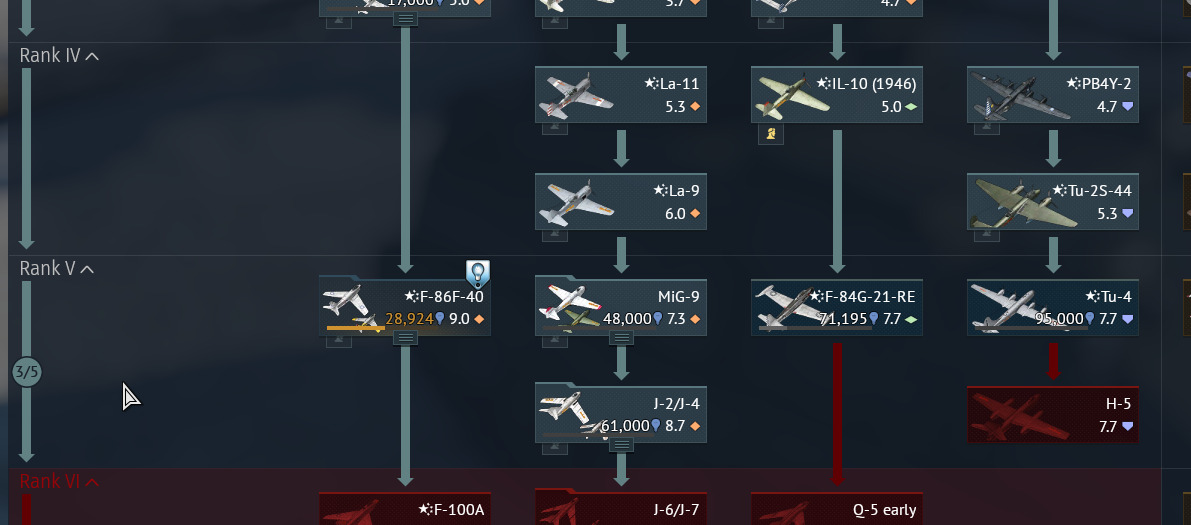The image size is (1191, 525).
Task: Select the locked F-100A card
Action: (405, 508)
